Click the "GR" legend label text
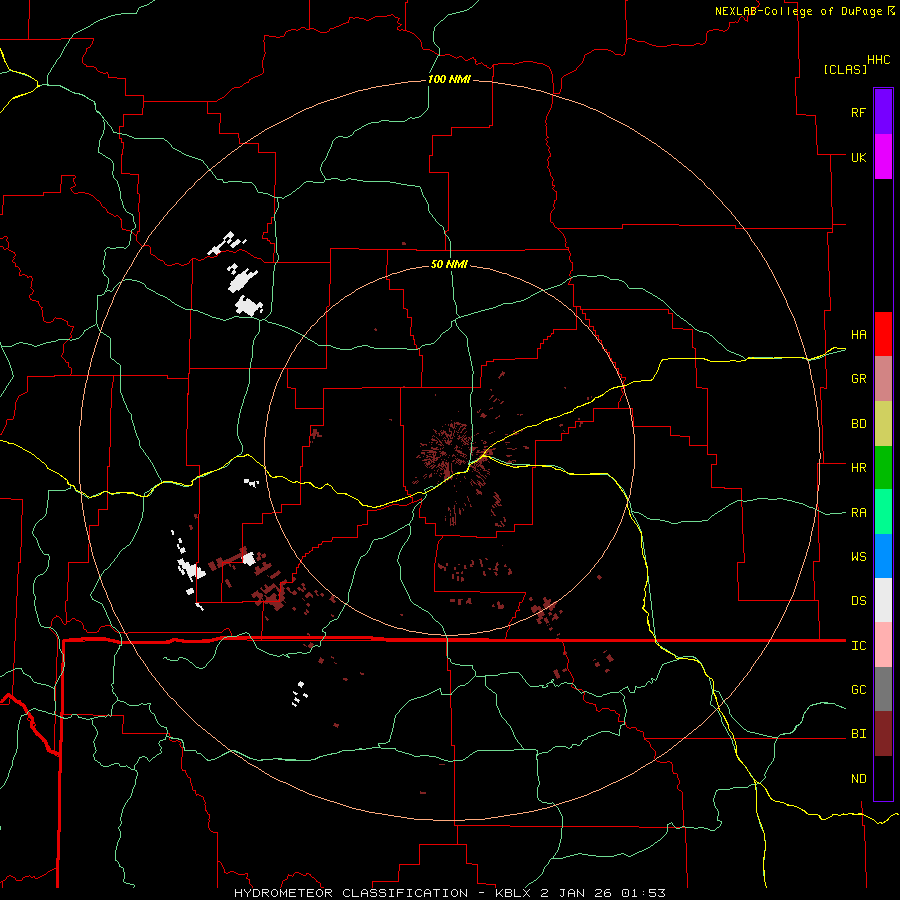Image resolution: width=900 pixels, height=900 pixels. tap(858, 379)
